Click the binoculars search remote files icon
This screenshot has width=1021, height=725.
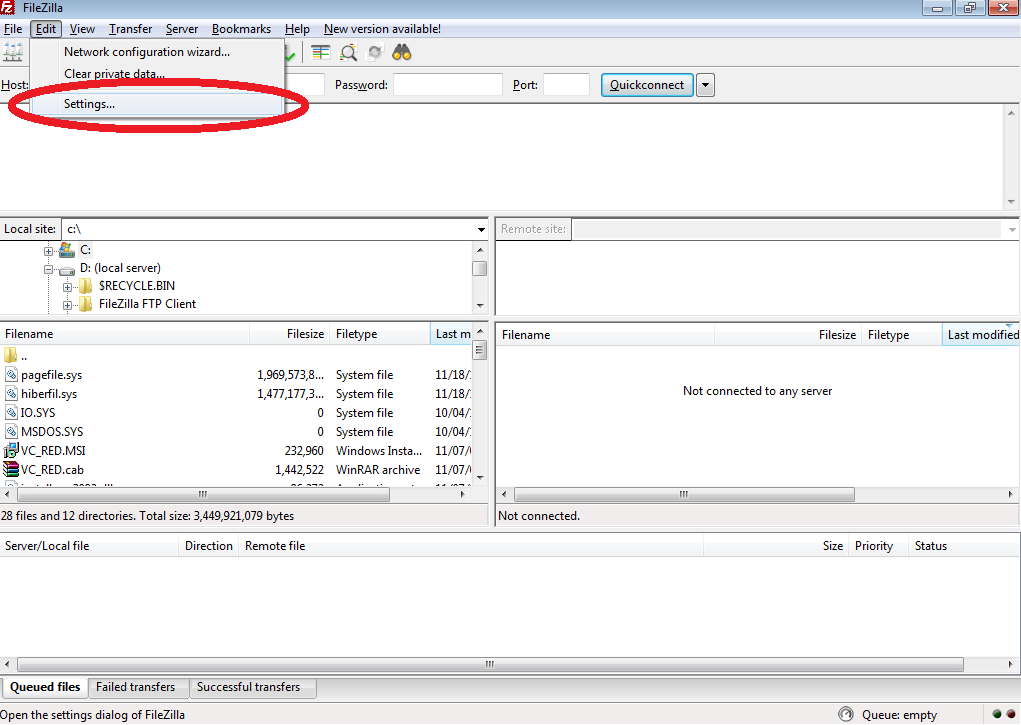402,53
